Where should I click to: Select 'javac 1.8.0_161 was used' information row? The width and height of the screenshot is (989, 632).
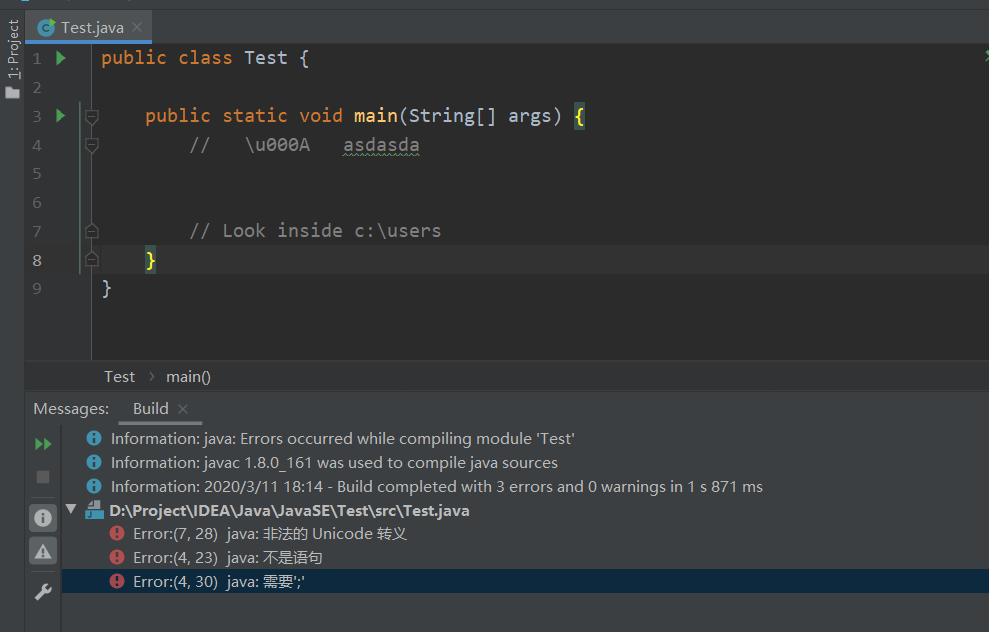334,462
